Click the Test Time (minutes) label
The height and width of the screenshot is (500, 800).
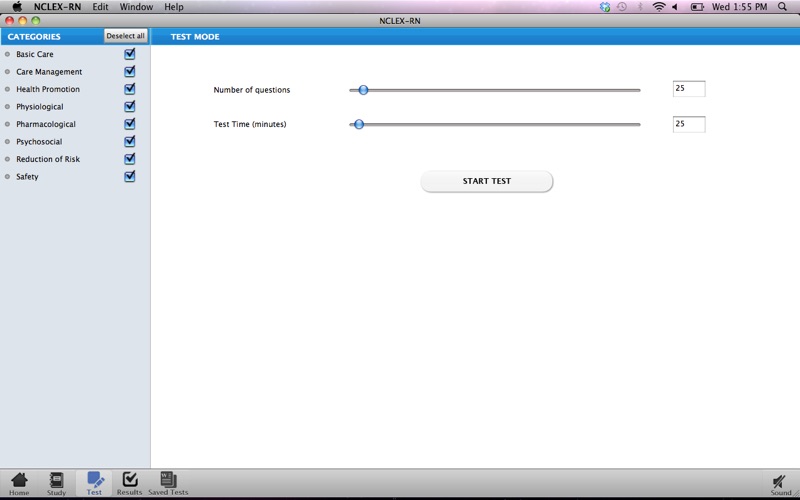250,124
